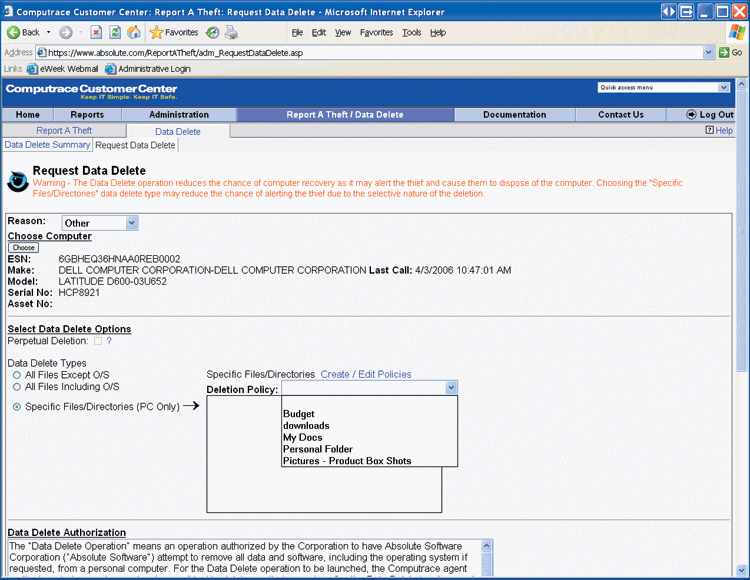Open the Administrative Login link shortcut
Viewport: 750px width, 580px height.
tap(148, 69)
